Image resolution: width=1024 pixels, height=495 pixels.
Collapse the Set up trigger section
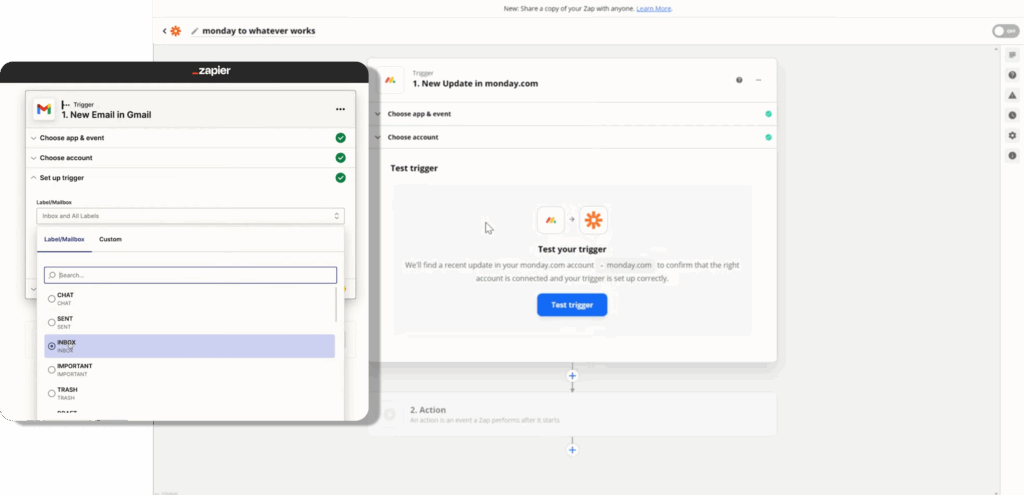click(x=191, y=178)
